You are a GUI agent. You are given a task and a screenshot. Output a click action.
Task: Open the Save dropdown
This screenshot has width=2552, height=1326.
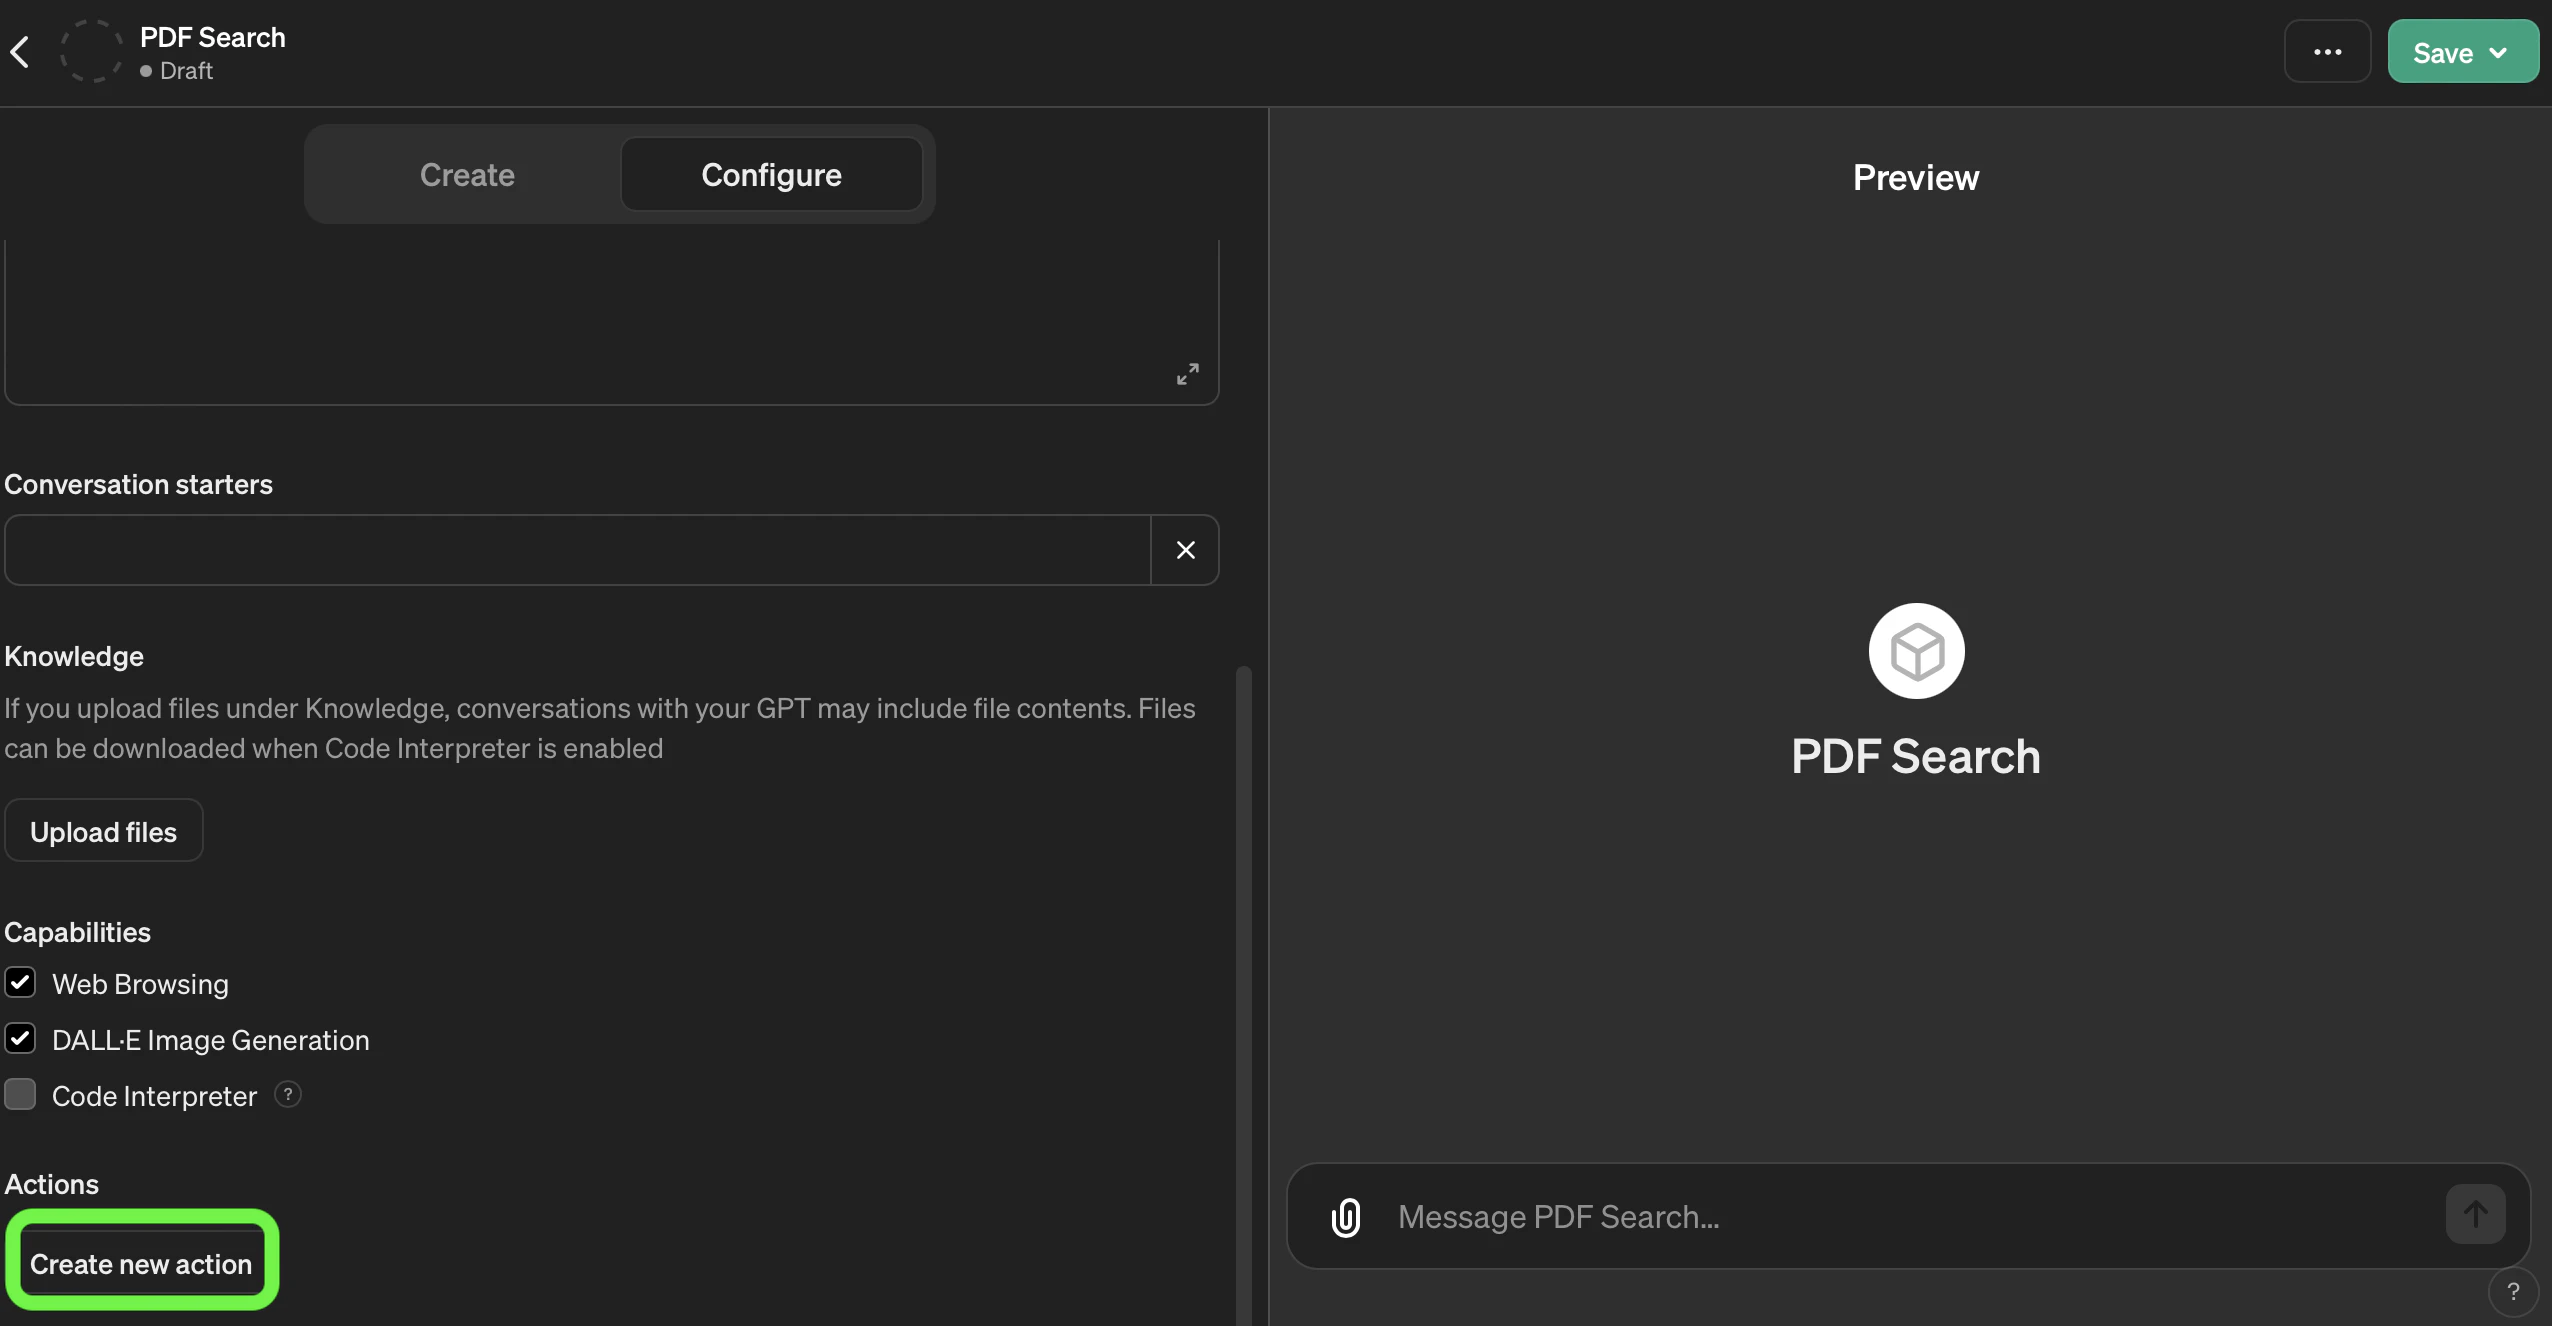(x=2462, y=52)
